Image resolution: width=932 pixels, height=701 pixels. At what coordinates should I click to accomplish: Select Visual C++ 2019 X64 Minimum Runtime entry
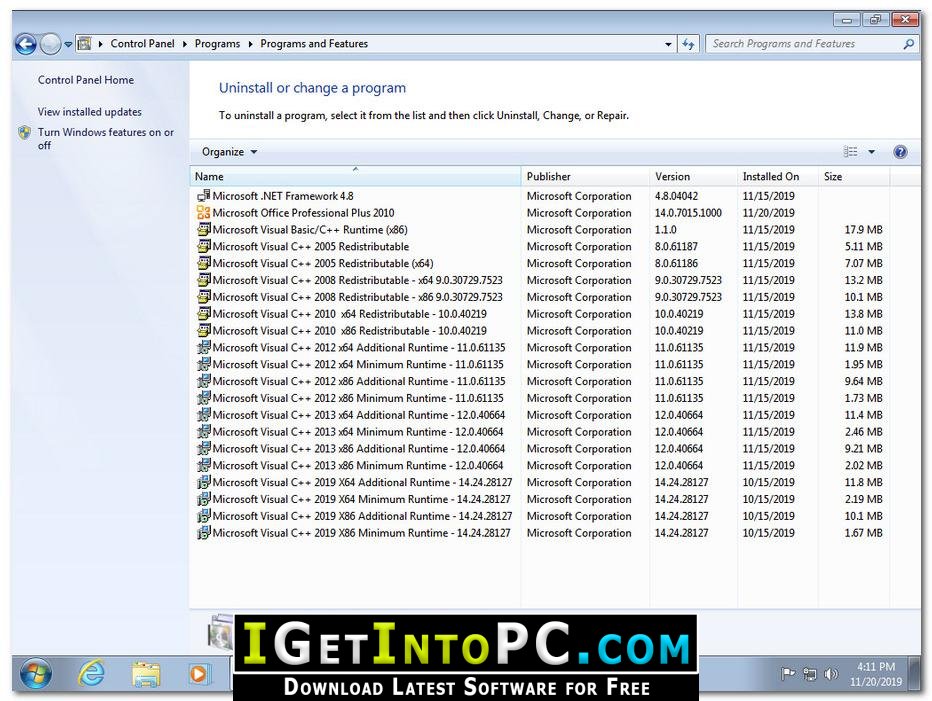point(361,499)
